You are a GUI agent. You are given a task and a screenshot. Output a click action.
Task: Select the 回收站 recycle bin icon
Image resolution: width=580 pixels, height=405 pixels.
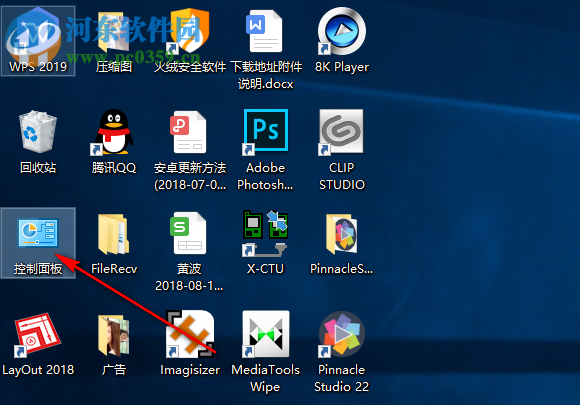coord(38,131)
